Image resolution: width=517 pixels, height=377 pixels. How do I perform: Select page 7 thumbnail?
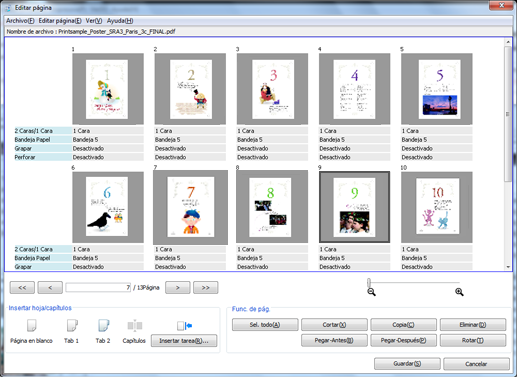coord(190,207)
